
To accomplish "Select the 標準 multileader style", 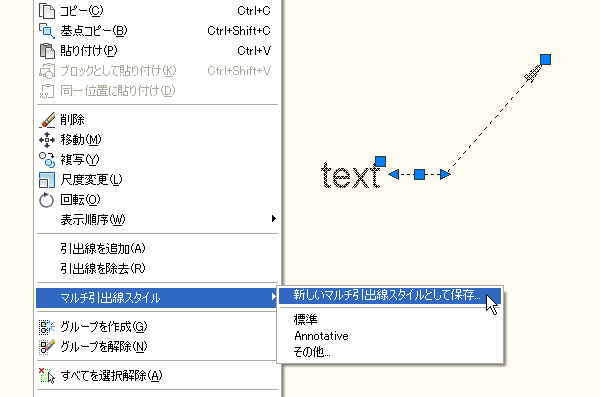I will 390,319.
